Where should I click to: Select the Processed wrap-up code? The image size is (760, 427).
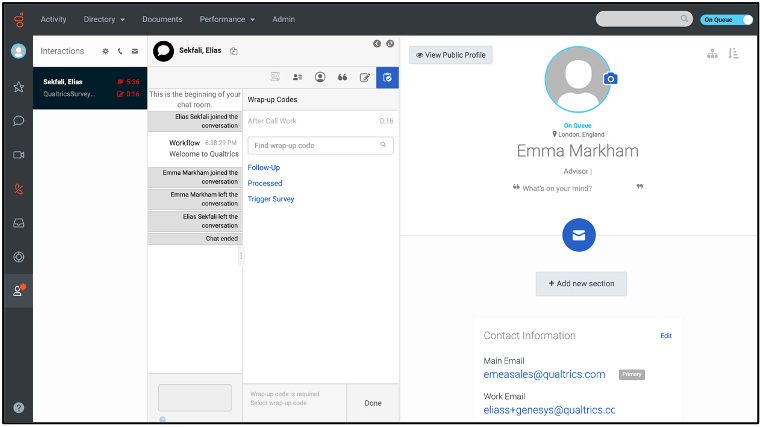point(265,183)
